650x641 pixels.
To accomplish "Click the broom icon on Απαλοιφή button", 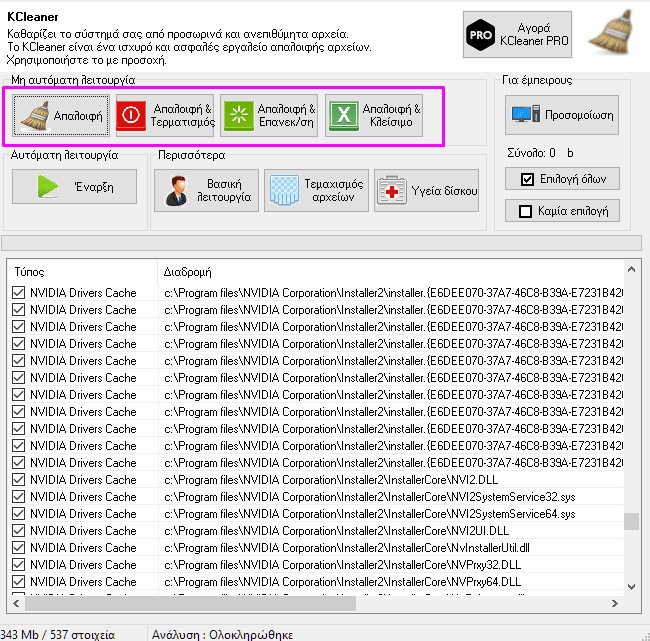I will (35, 116).
